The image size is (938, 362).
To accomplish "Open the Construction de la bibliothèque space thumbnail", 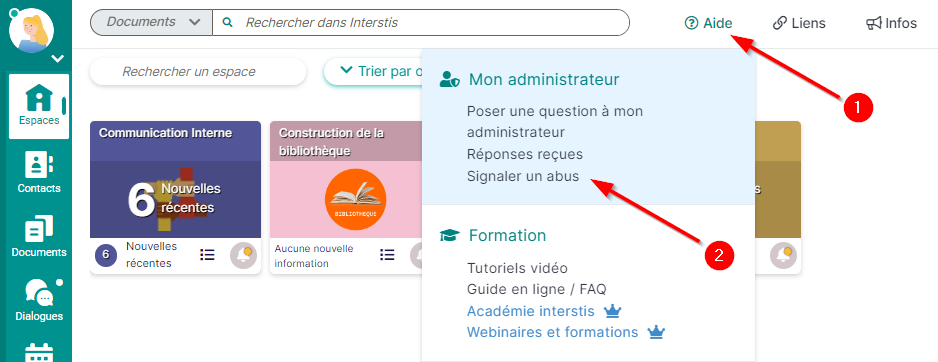I will point(356,199).
